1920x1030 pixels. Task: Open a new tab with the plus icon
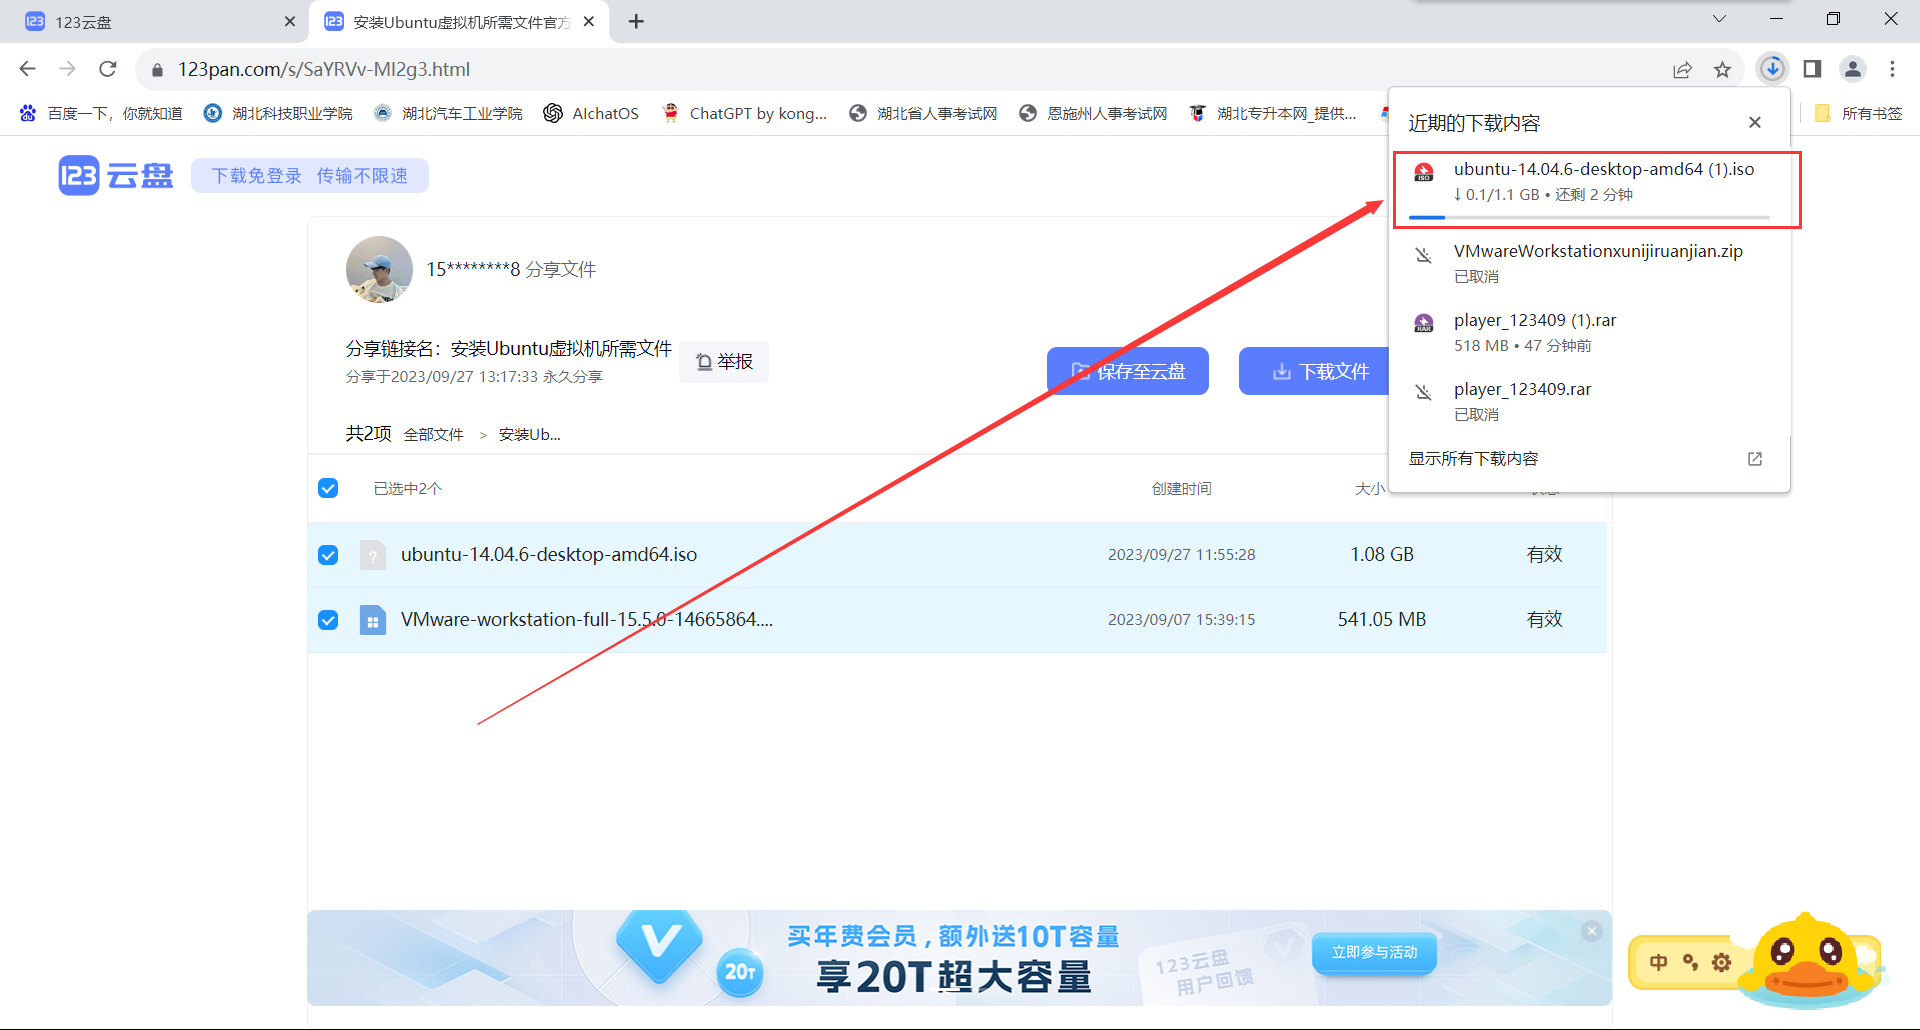click(x=636, y=21)
